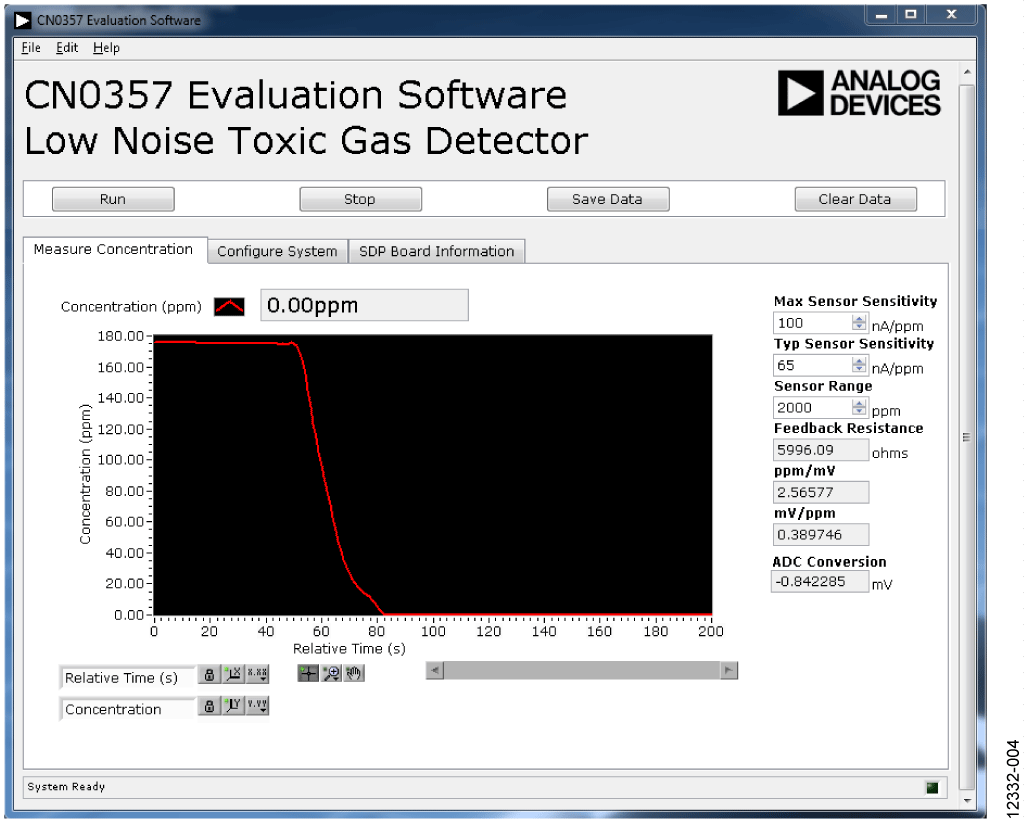
Task: Select the graph cursor crosshair tool
Action: click(308, 673)
